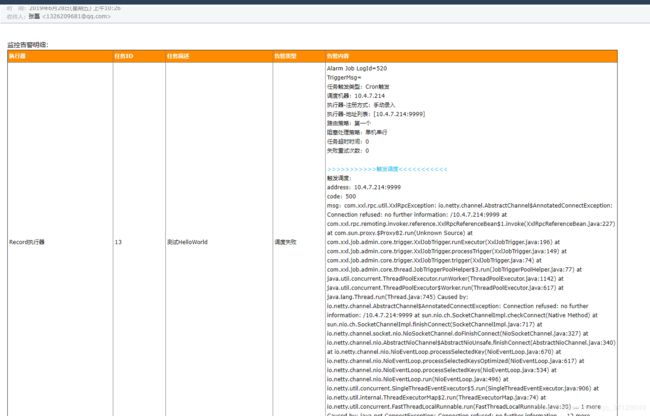Image resolution: width=650 pixels, height=416 pixels.
Task: Click the "调度机器: 10.4.7.214" line
Action: 356,96
